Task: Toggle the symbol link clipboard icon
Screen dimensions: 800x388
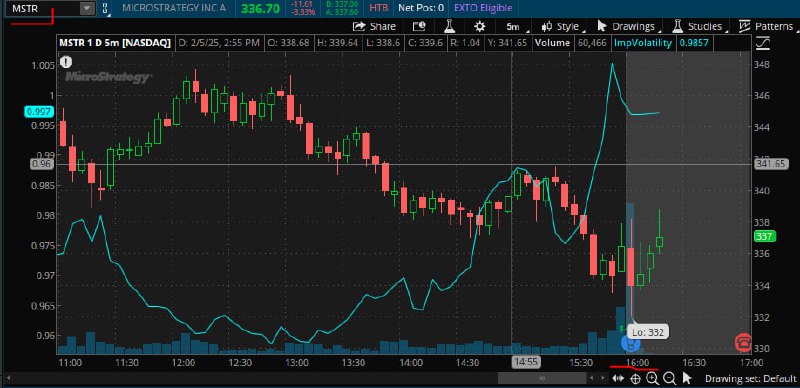Action: pyautogui.click(x=105, y=9)
